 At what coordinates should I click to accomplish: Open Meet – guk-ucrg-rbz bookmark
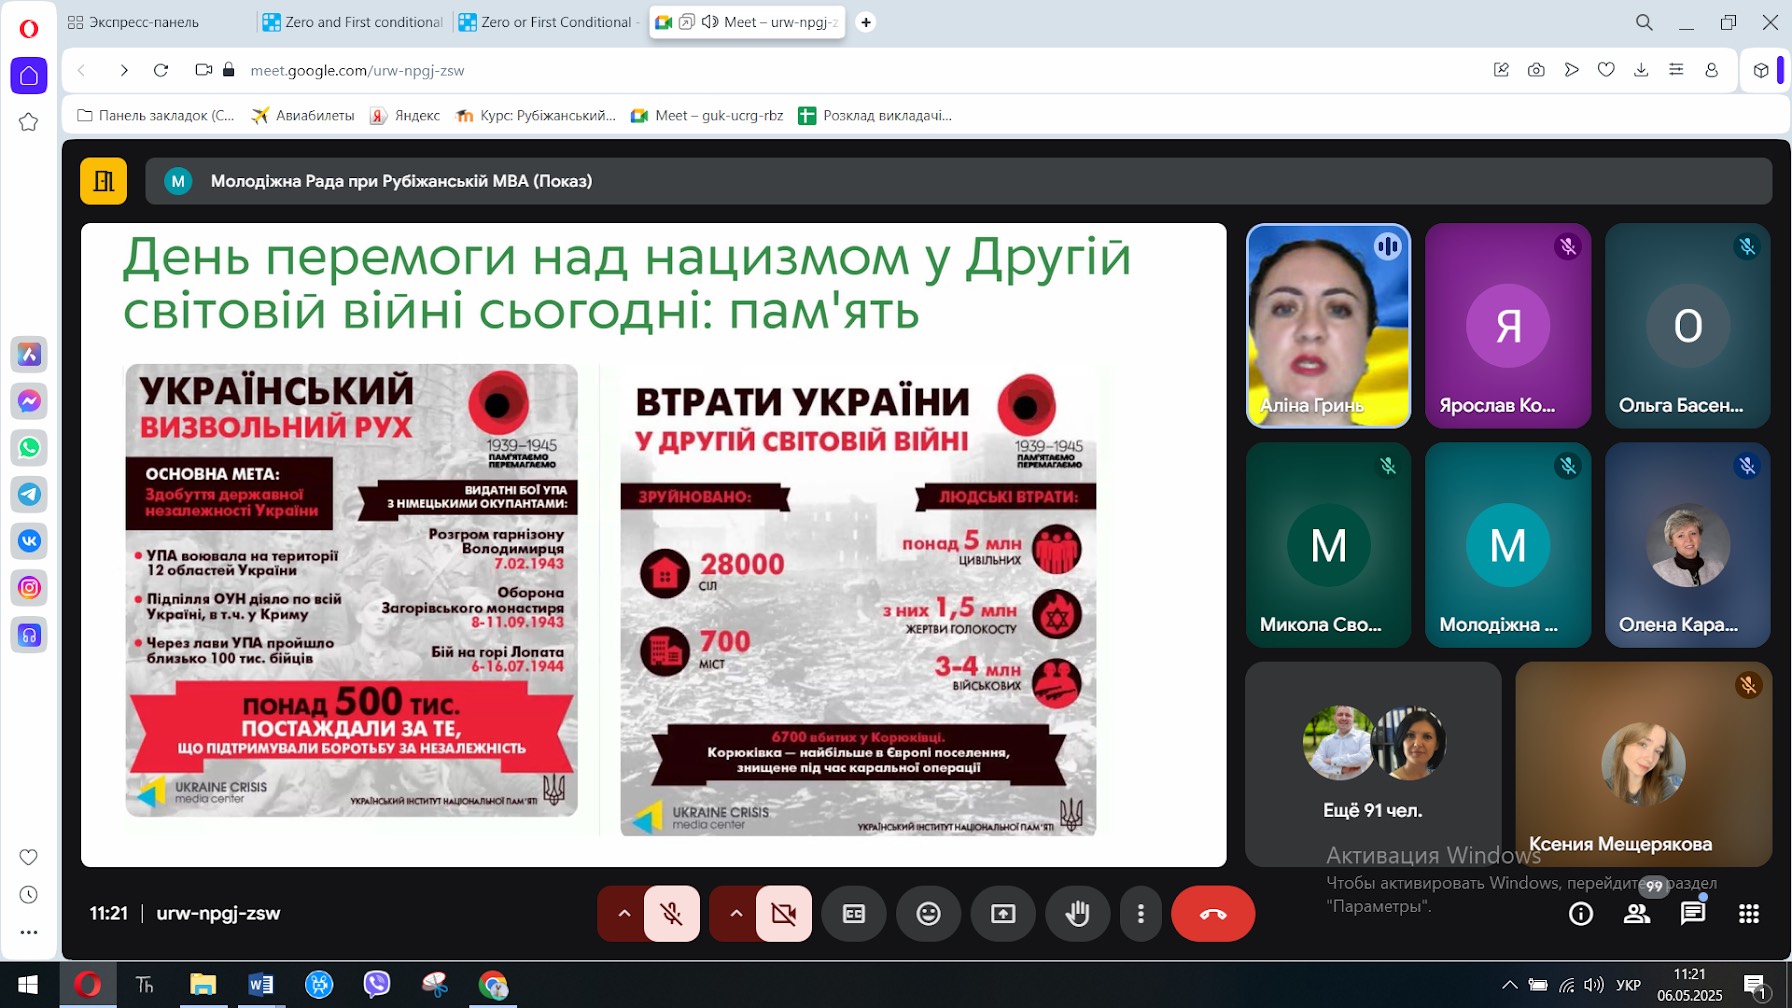click(x=707, y=115)
